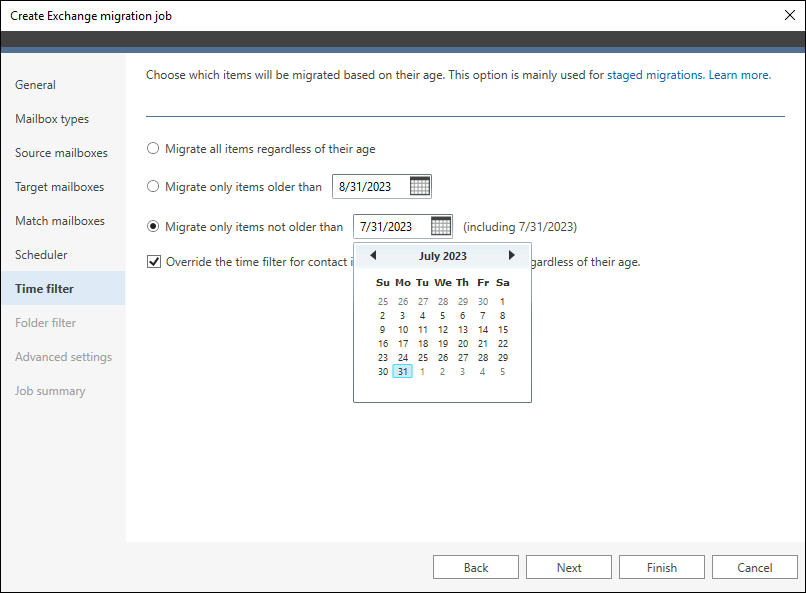Go to previous month in calendar
806x593 pixels.
click(x=373, y=255)
